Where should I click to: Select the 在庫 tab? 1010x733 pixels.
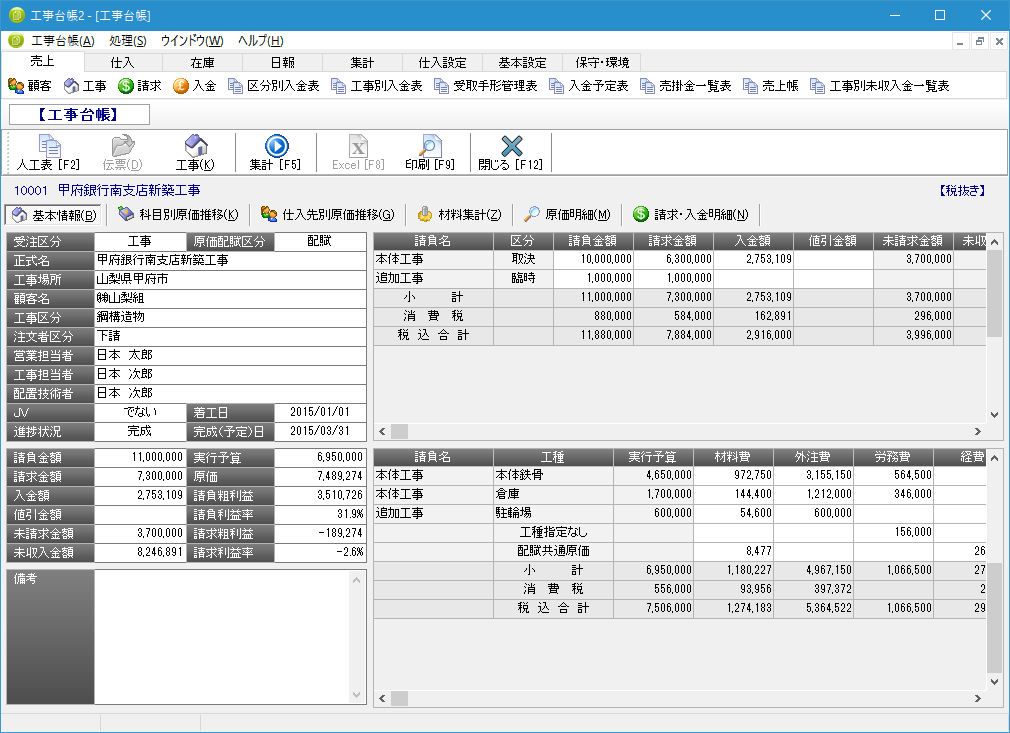point(202,62)
